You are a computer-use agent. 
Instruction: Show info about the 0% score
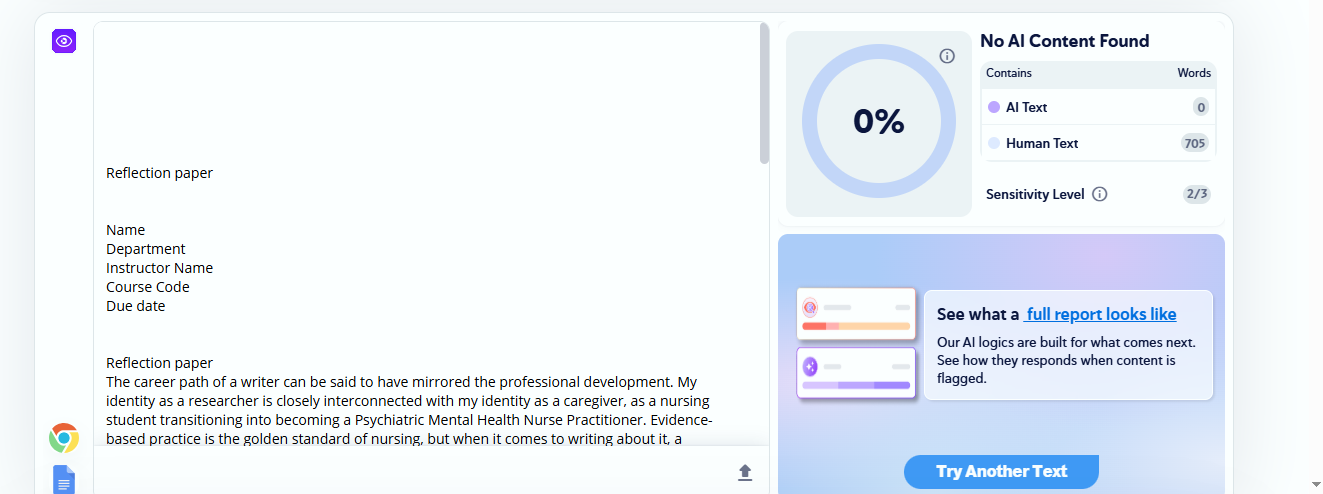pos(947,56)
